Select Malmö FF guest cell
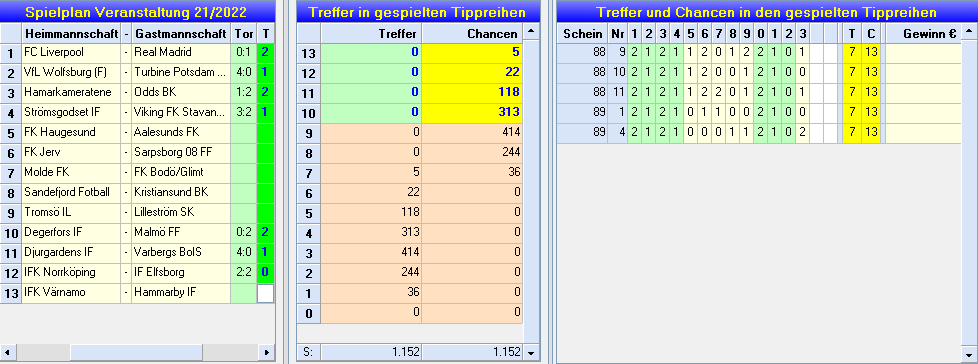The image size is (978, 364). click(181, 232)
